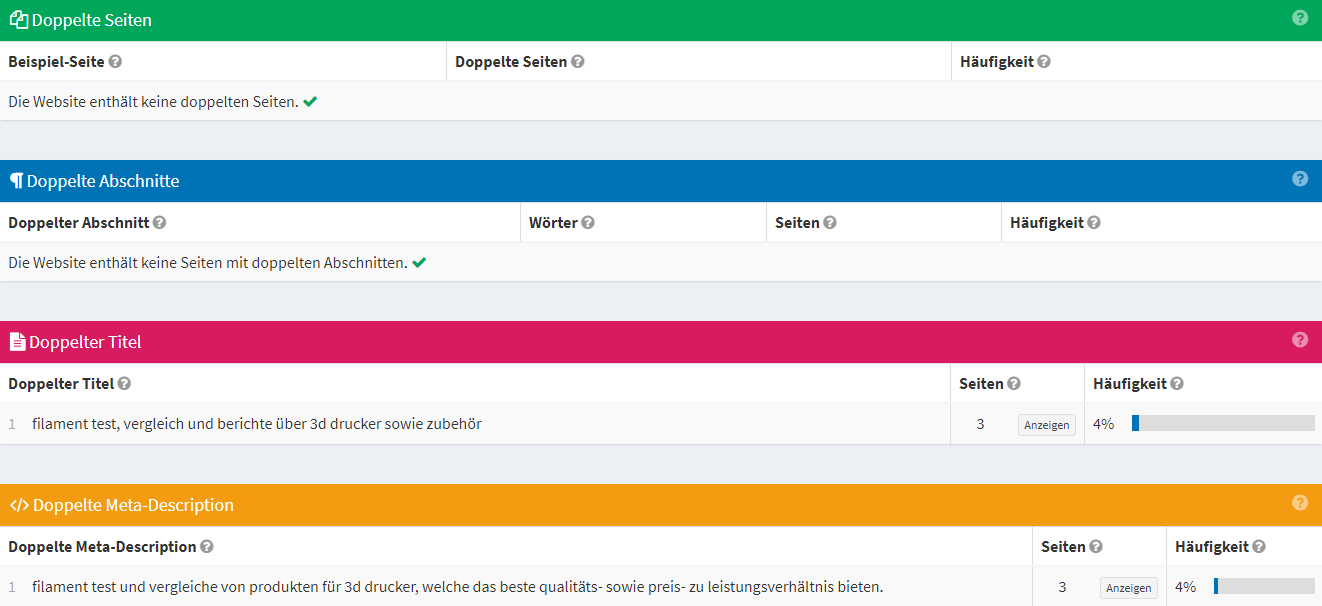Click help icon in Doppelte Seiten green header

[x=1299, y=18]
